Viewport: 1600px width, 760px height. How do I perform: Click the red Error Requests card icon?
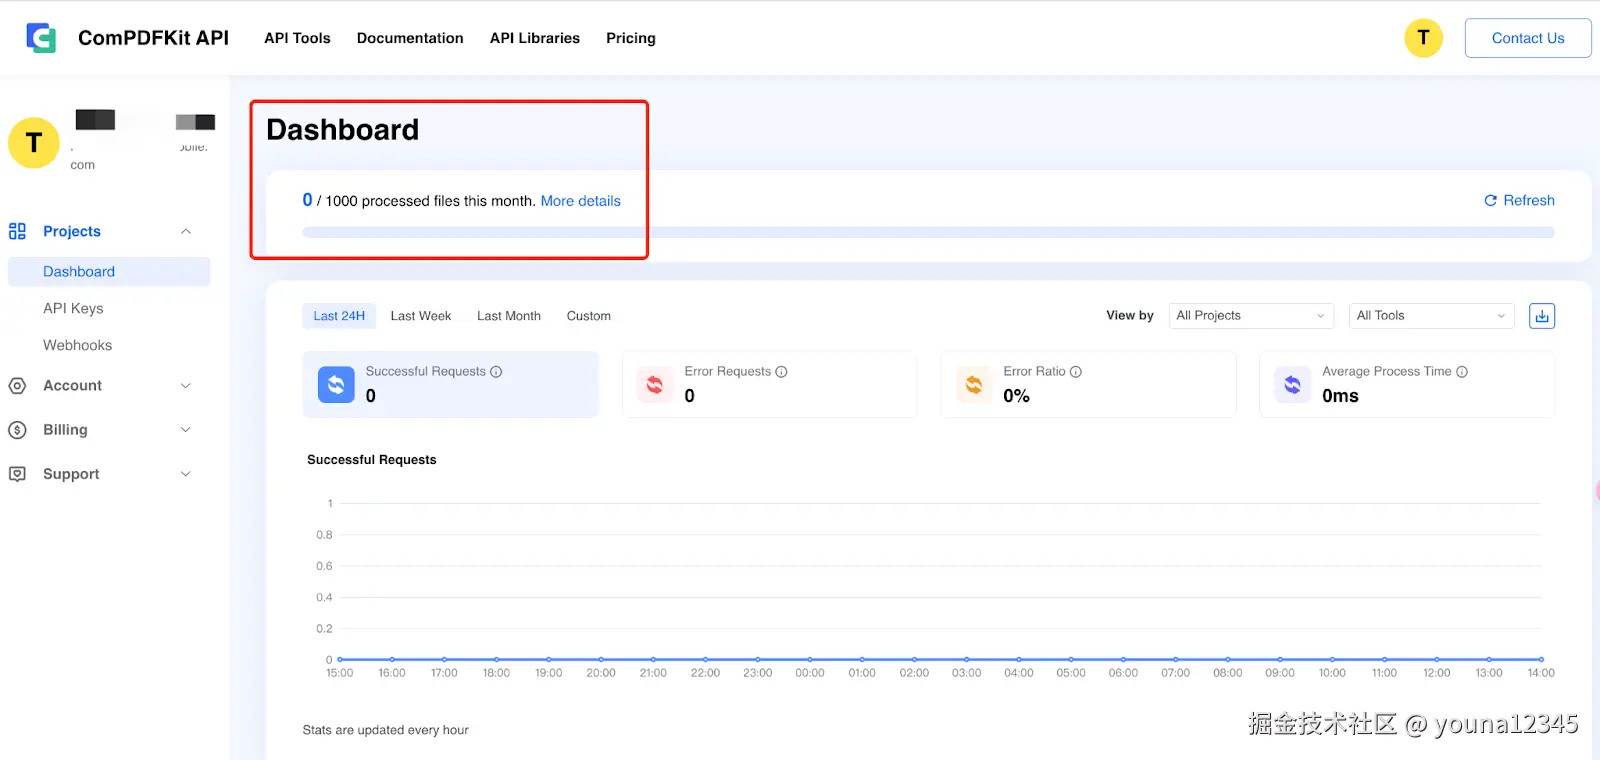tap(655, 384)
